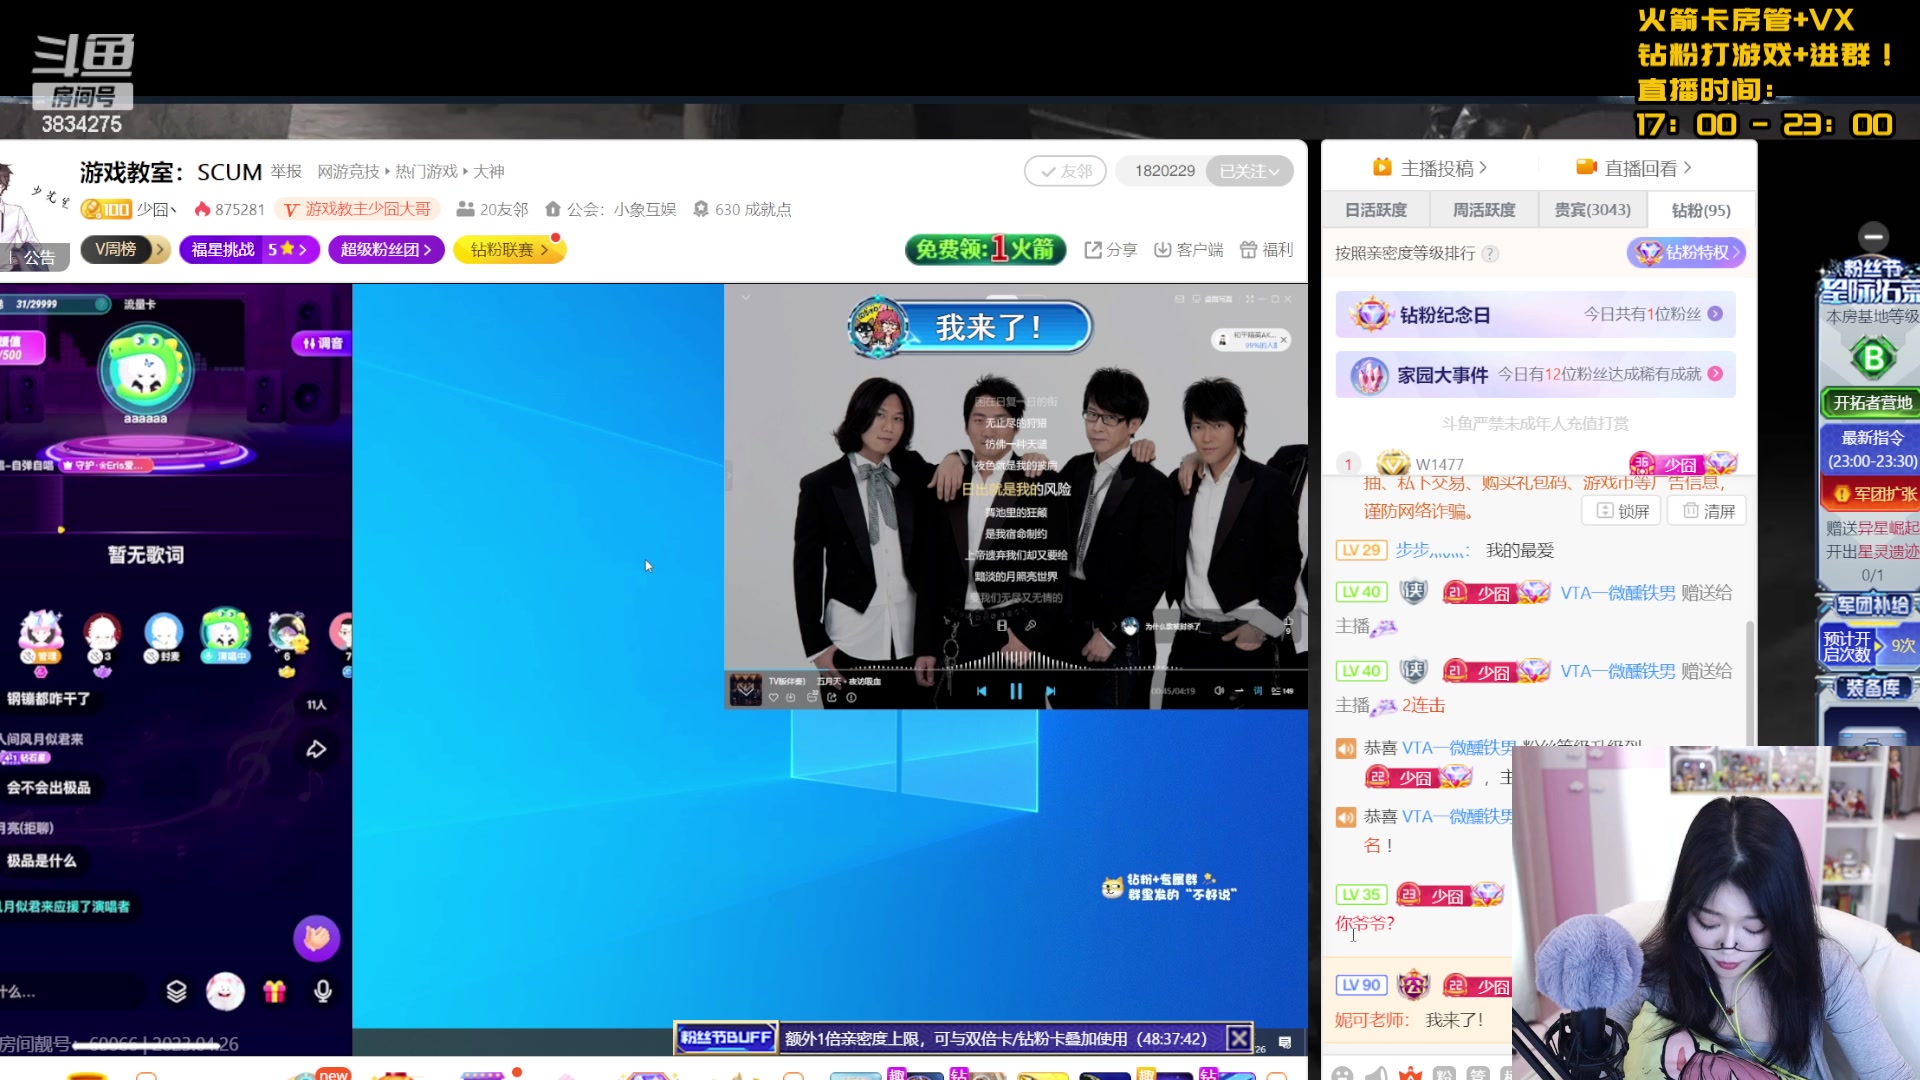Open 网游竞技 category link

(348, 171)
